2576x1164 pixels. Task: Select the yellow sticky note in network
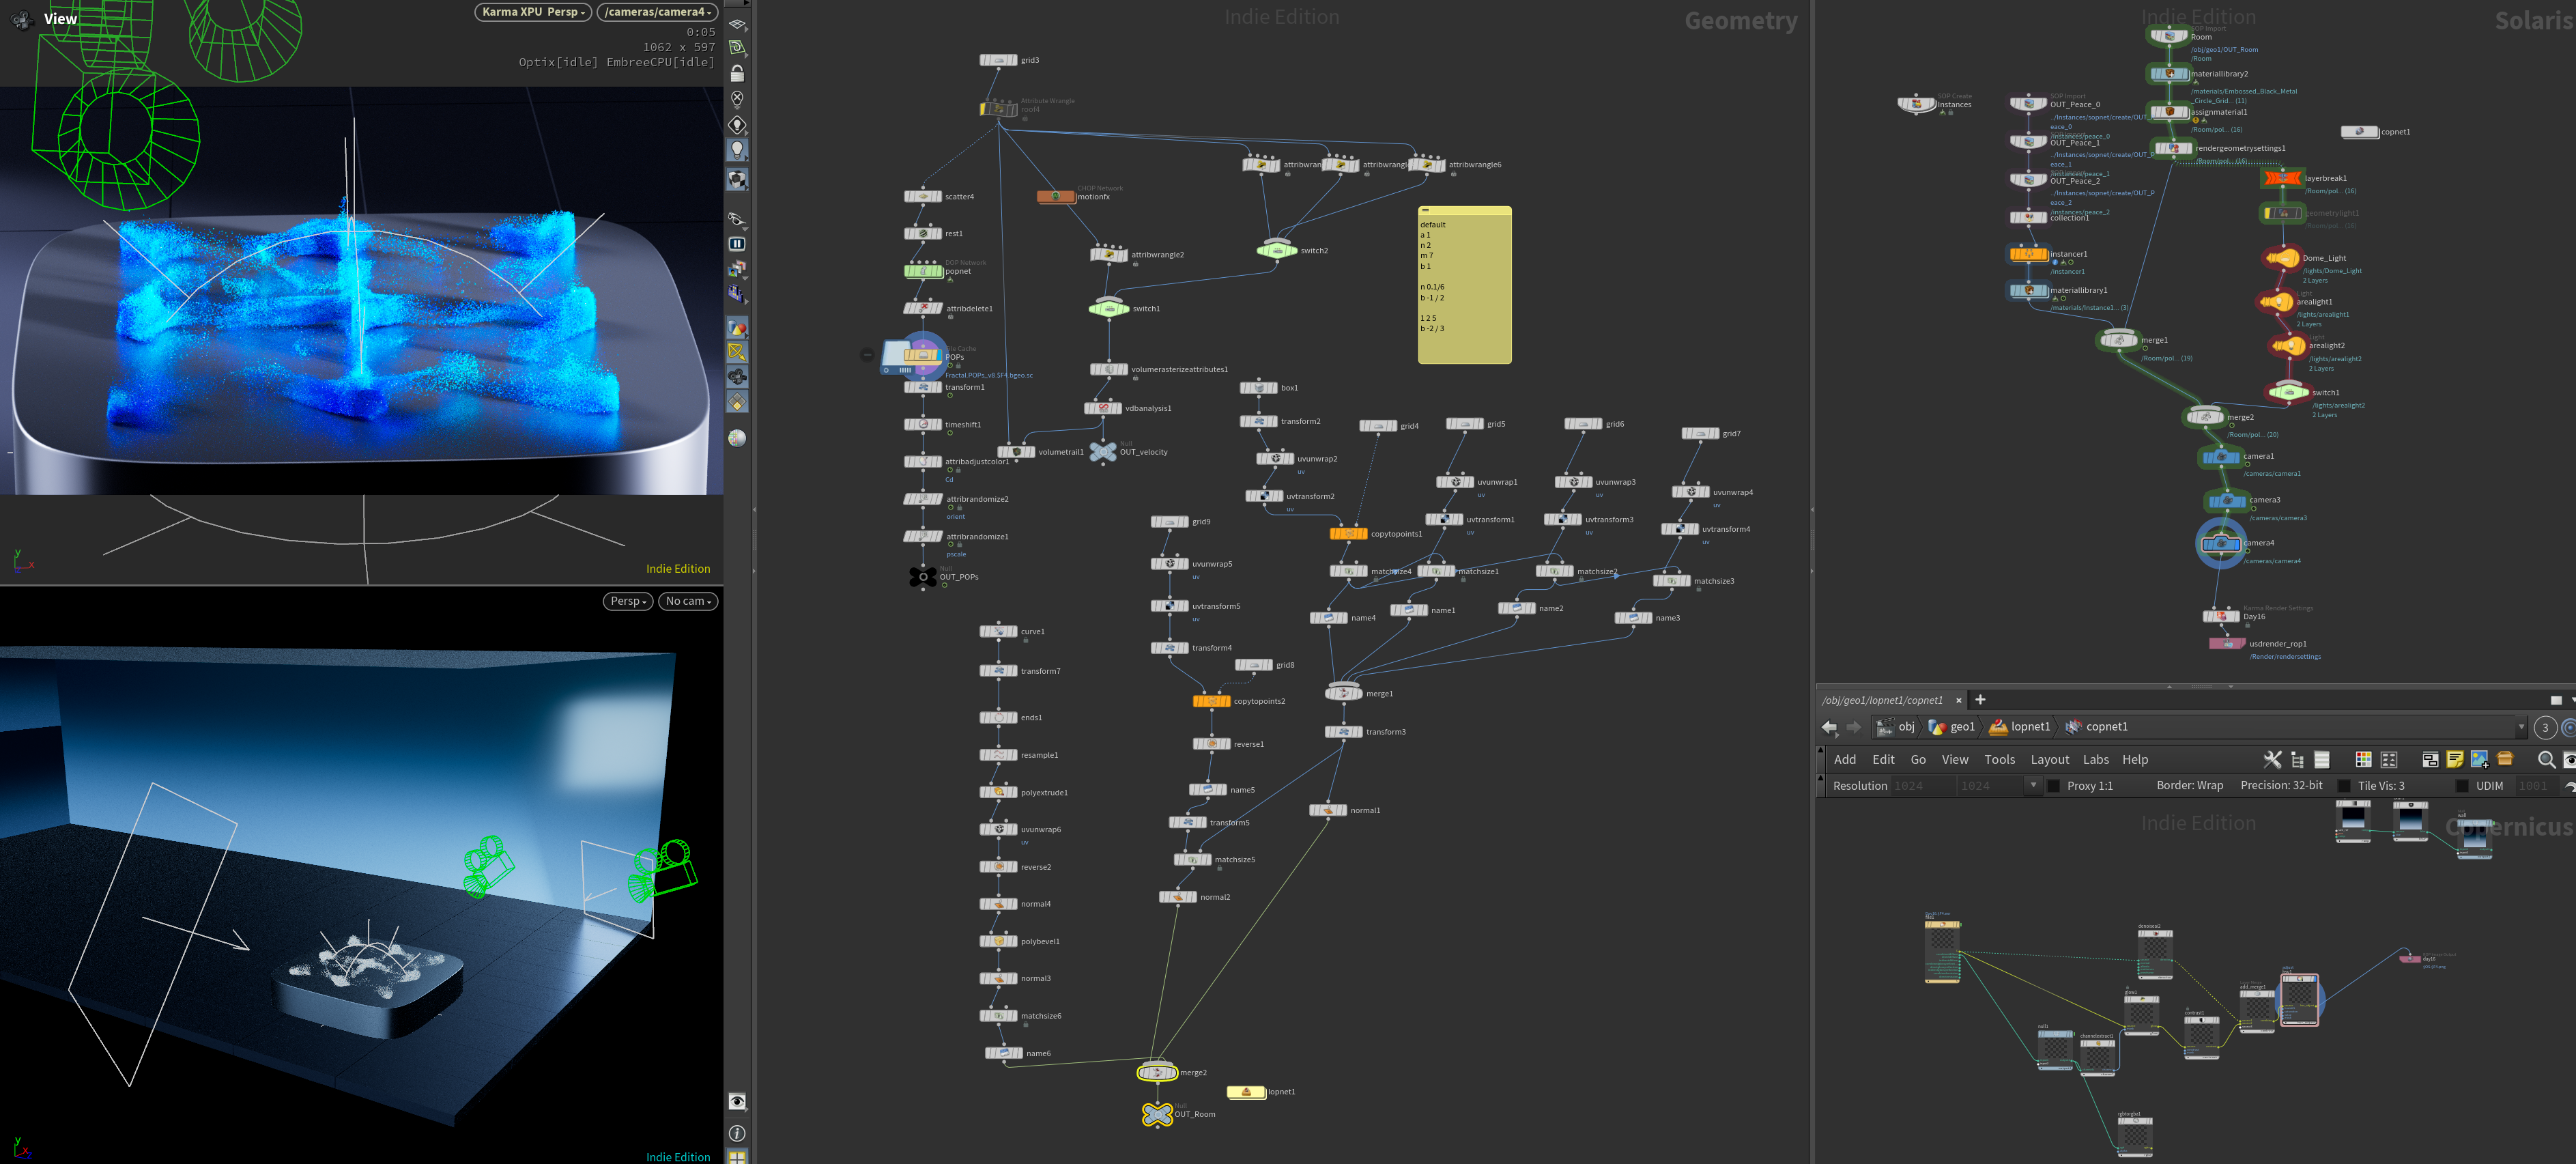click(1464, 285)
